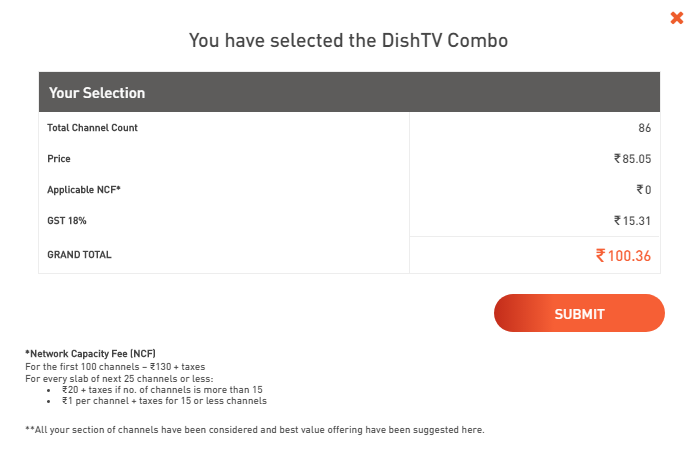Select the NCF amount ₹0
The height and width of the screenshot is (463, 698).
click(643, 190)
